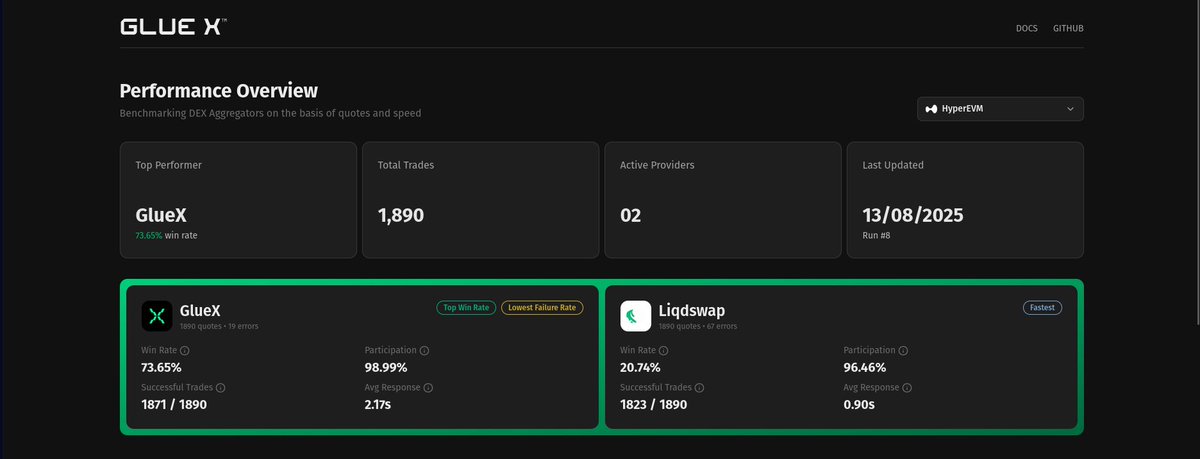
Task: Open the GITHUB link
Action: (1068, 28)
